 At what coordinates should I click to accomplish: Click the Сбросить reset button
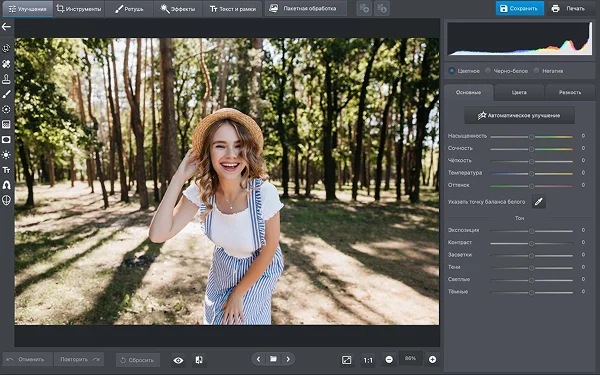pos(137,360)
